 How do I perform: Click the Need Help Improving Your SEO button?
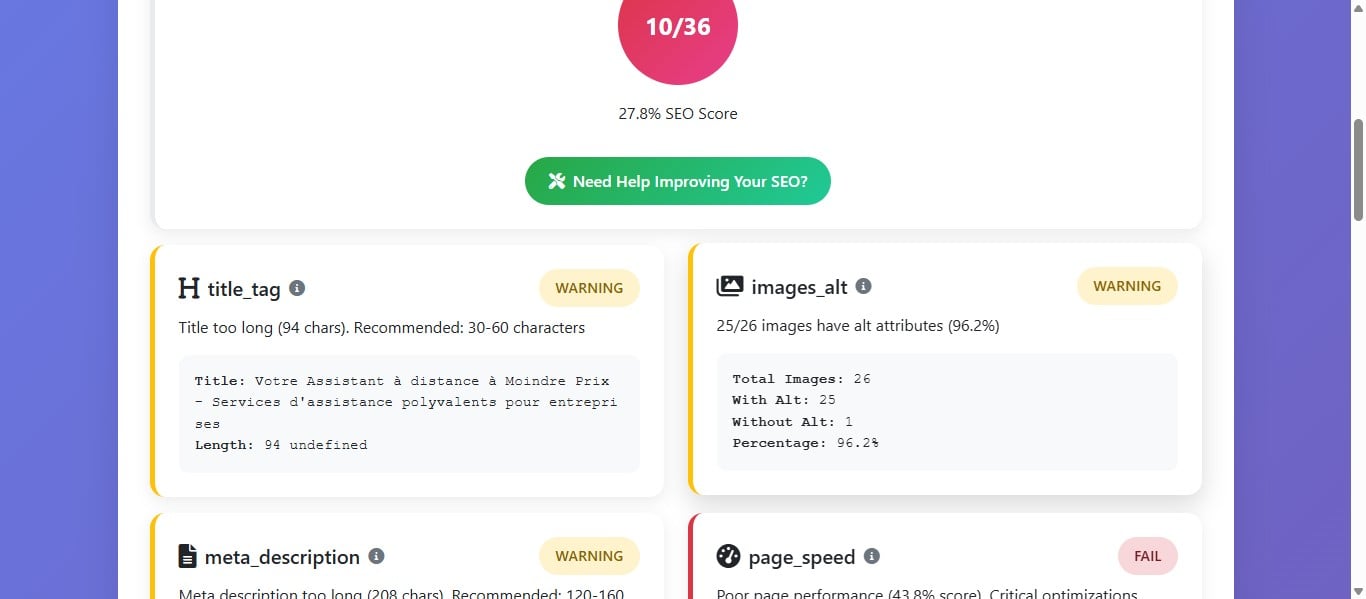[678, 181]
